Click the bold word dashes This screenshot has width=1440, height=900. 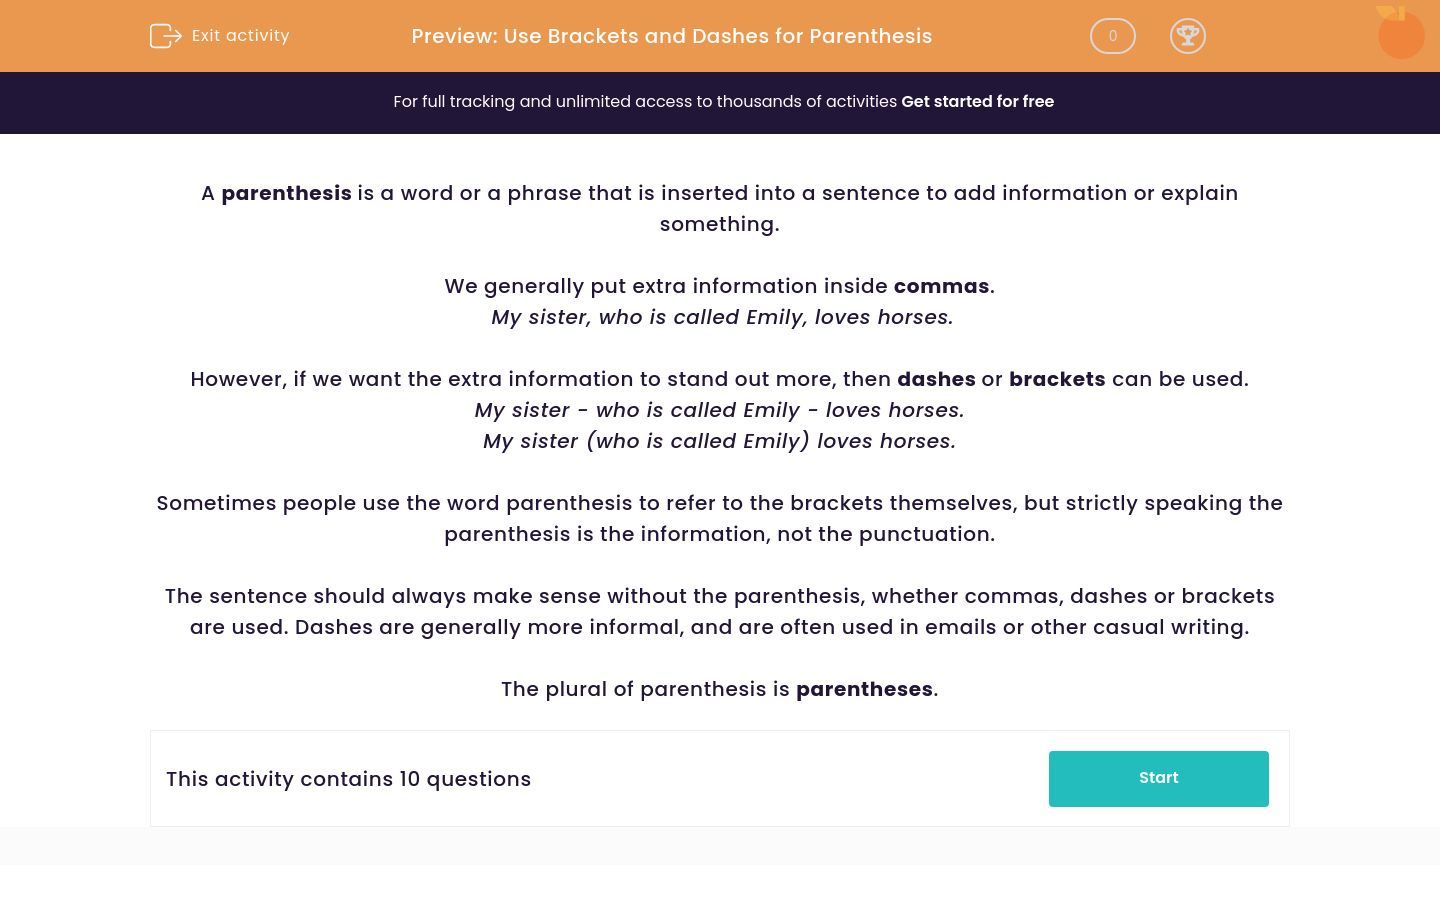[x=936, y=379]
